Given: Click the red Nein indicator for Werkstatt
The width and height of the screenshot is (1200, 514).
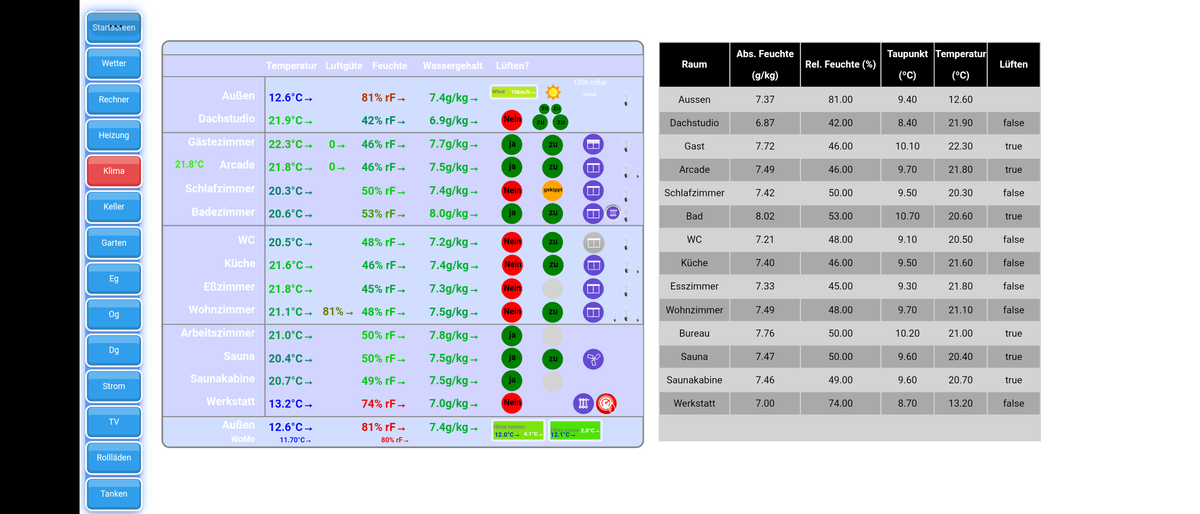Looking at the screenshot, I should (512, 403).
